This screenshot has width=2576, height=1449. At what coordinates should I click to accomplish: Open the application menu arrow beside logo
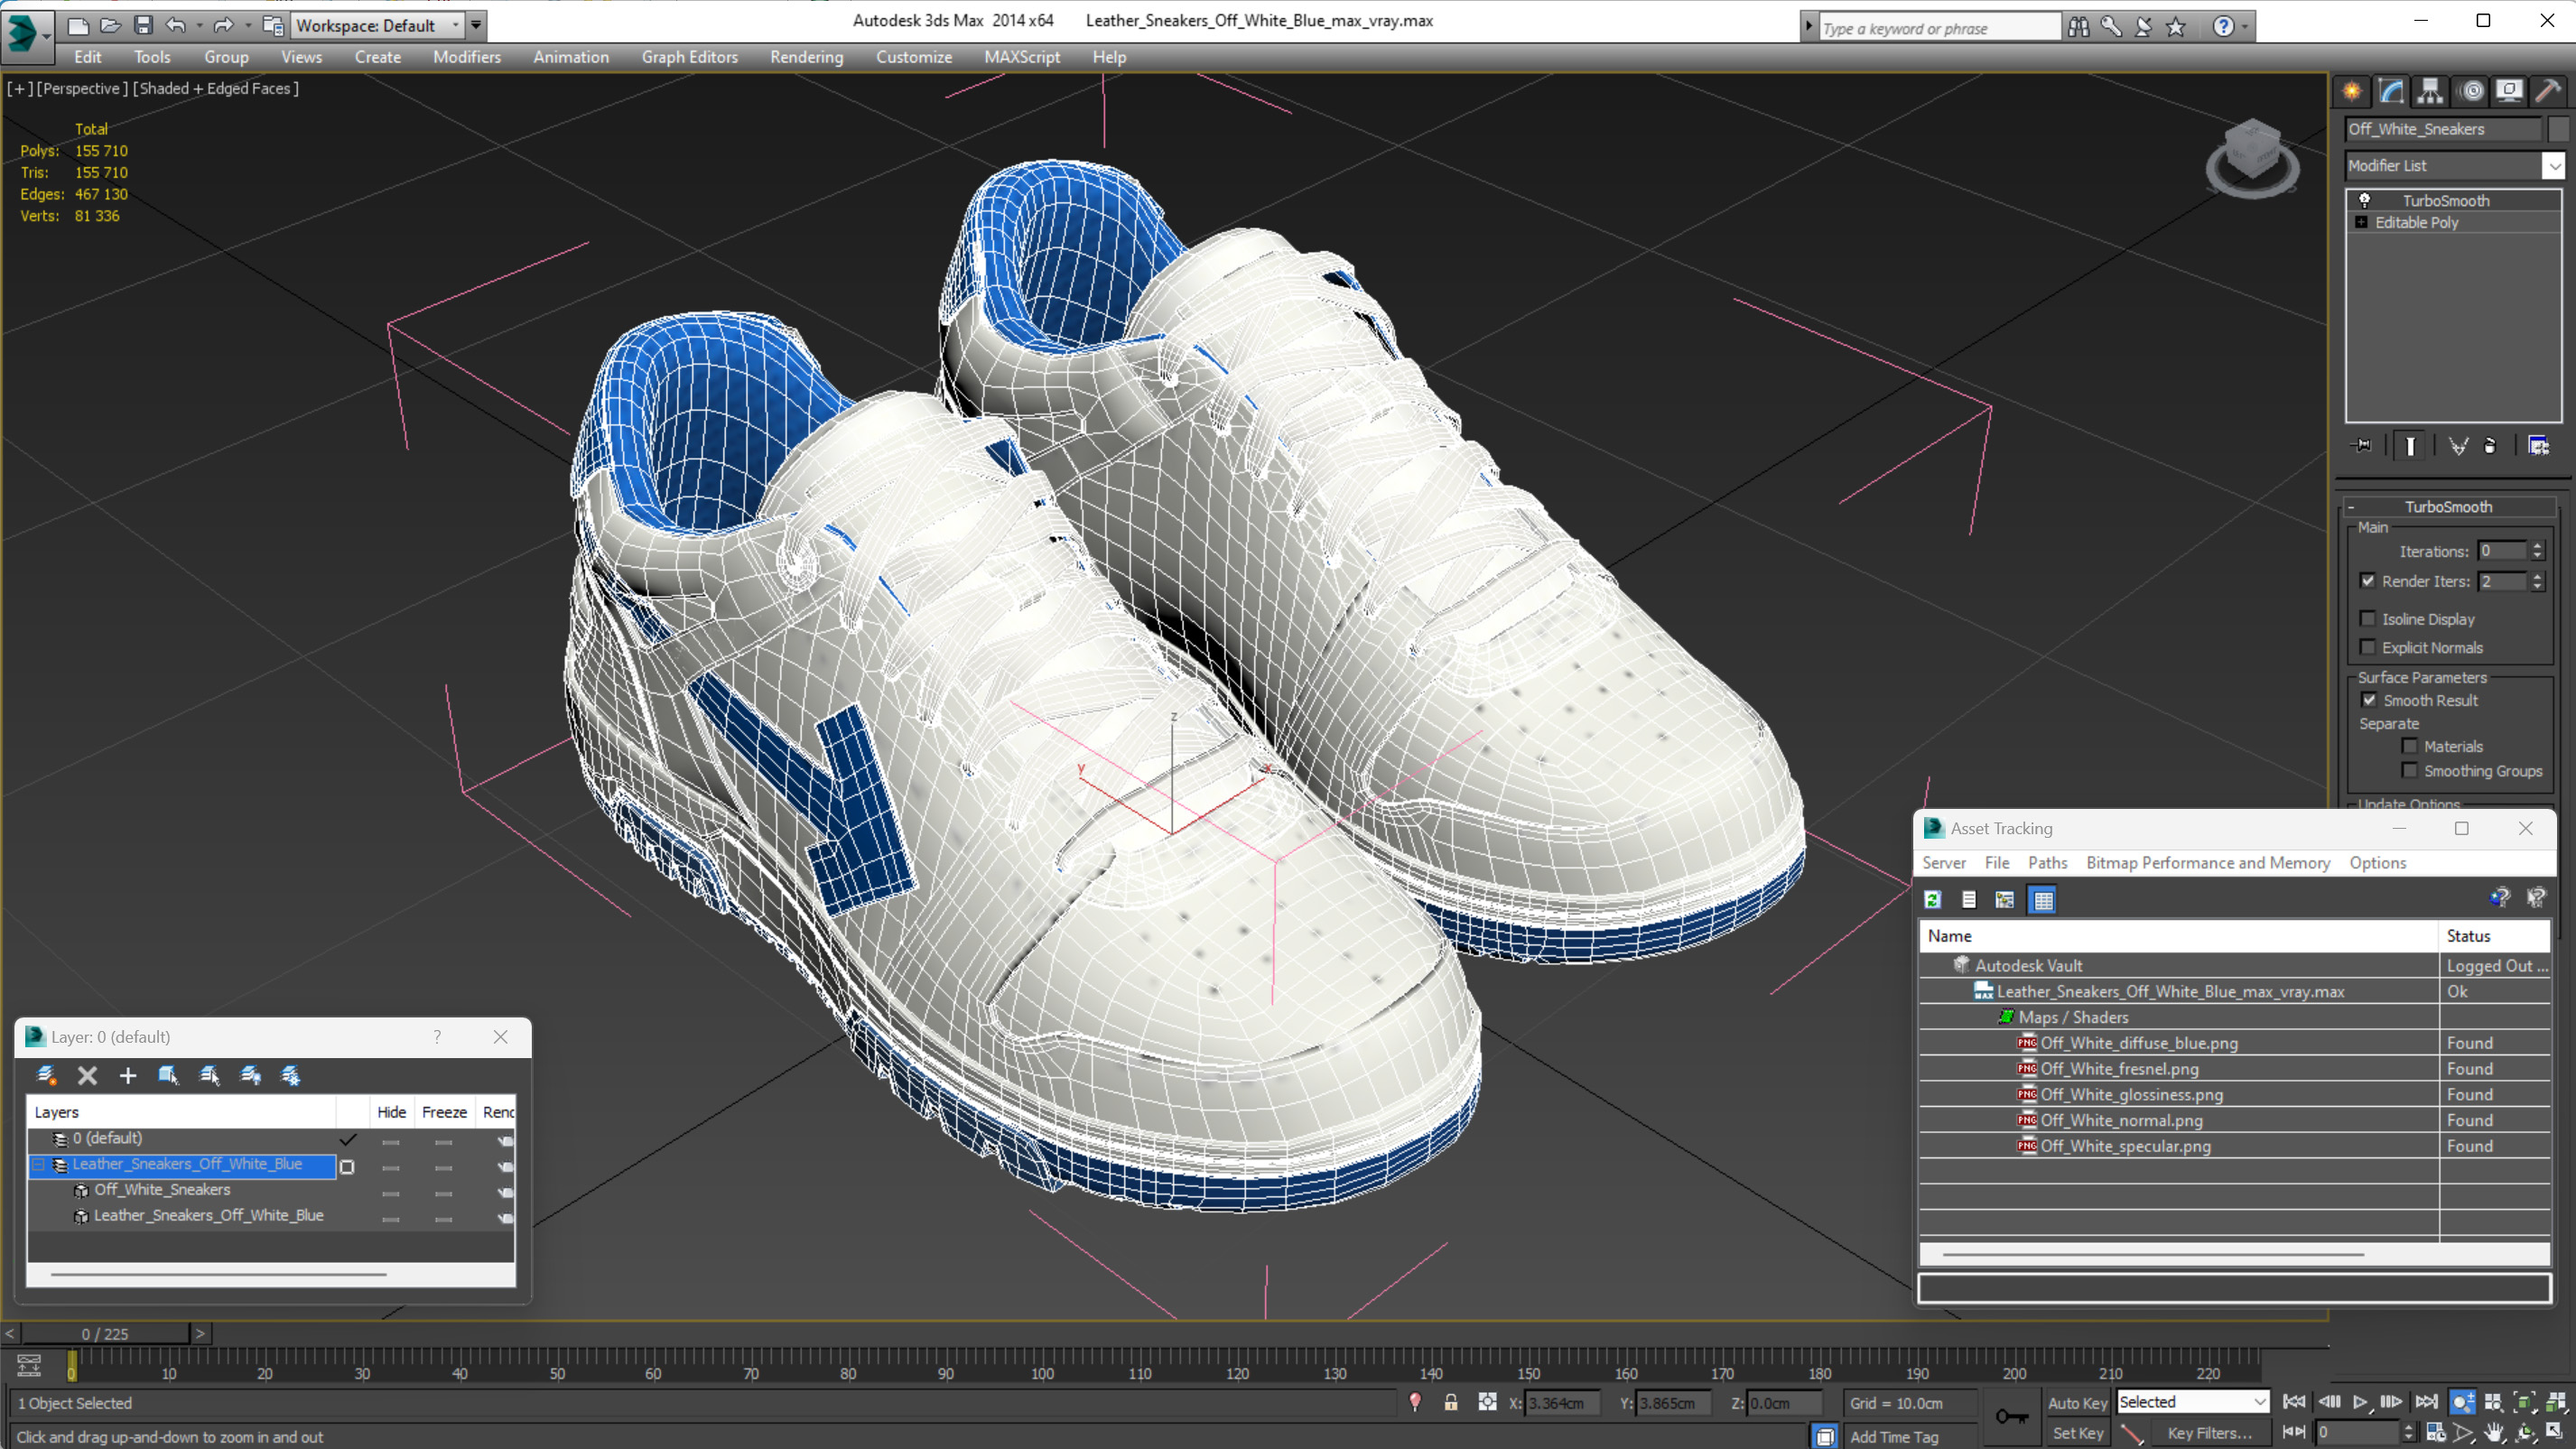(46, 36)
